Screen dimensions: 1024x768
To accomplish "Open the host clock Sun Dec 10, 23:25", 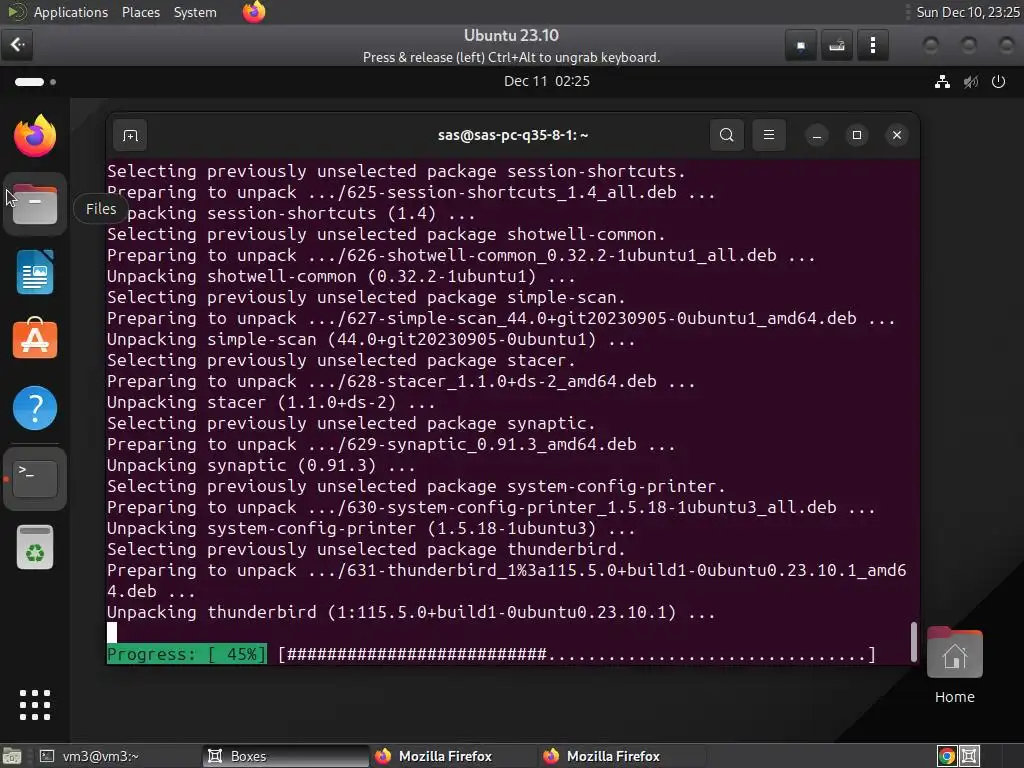I will tap(968, 12).
